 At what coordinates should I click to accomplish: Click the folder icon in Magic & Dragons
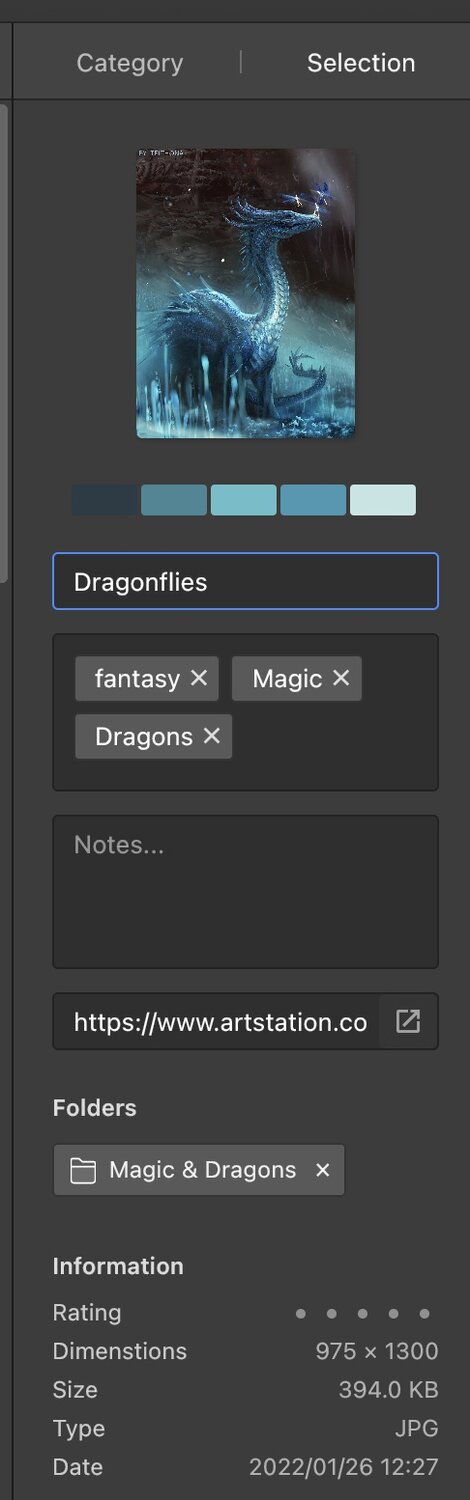click(x=83, y=1170)
